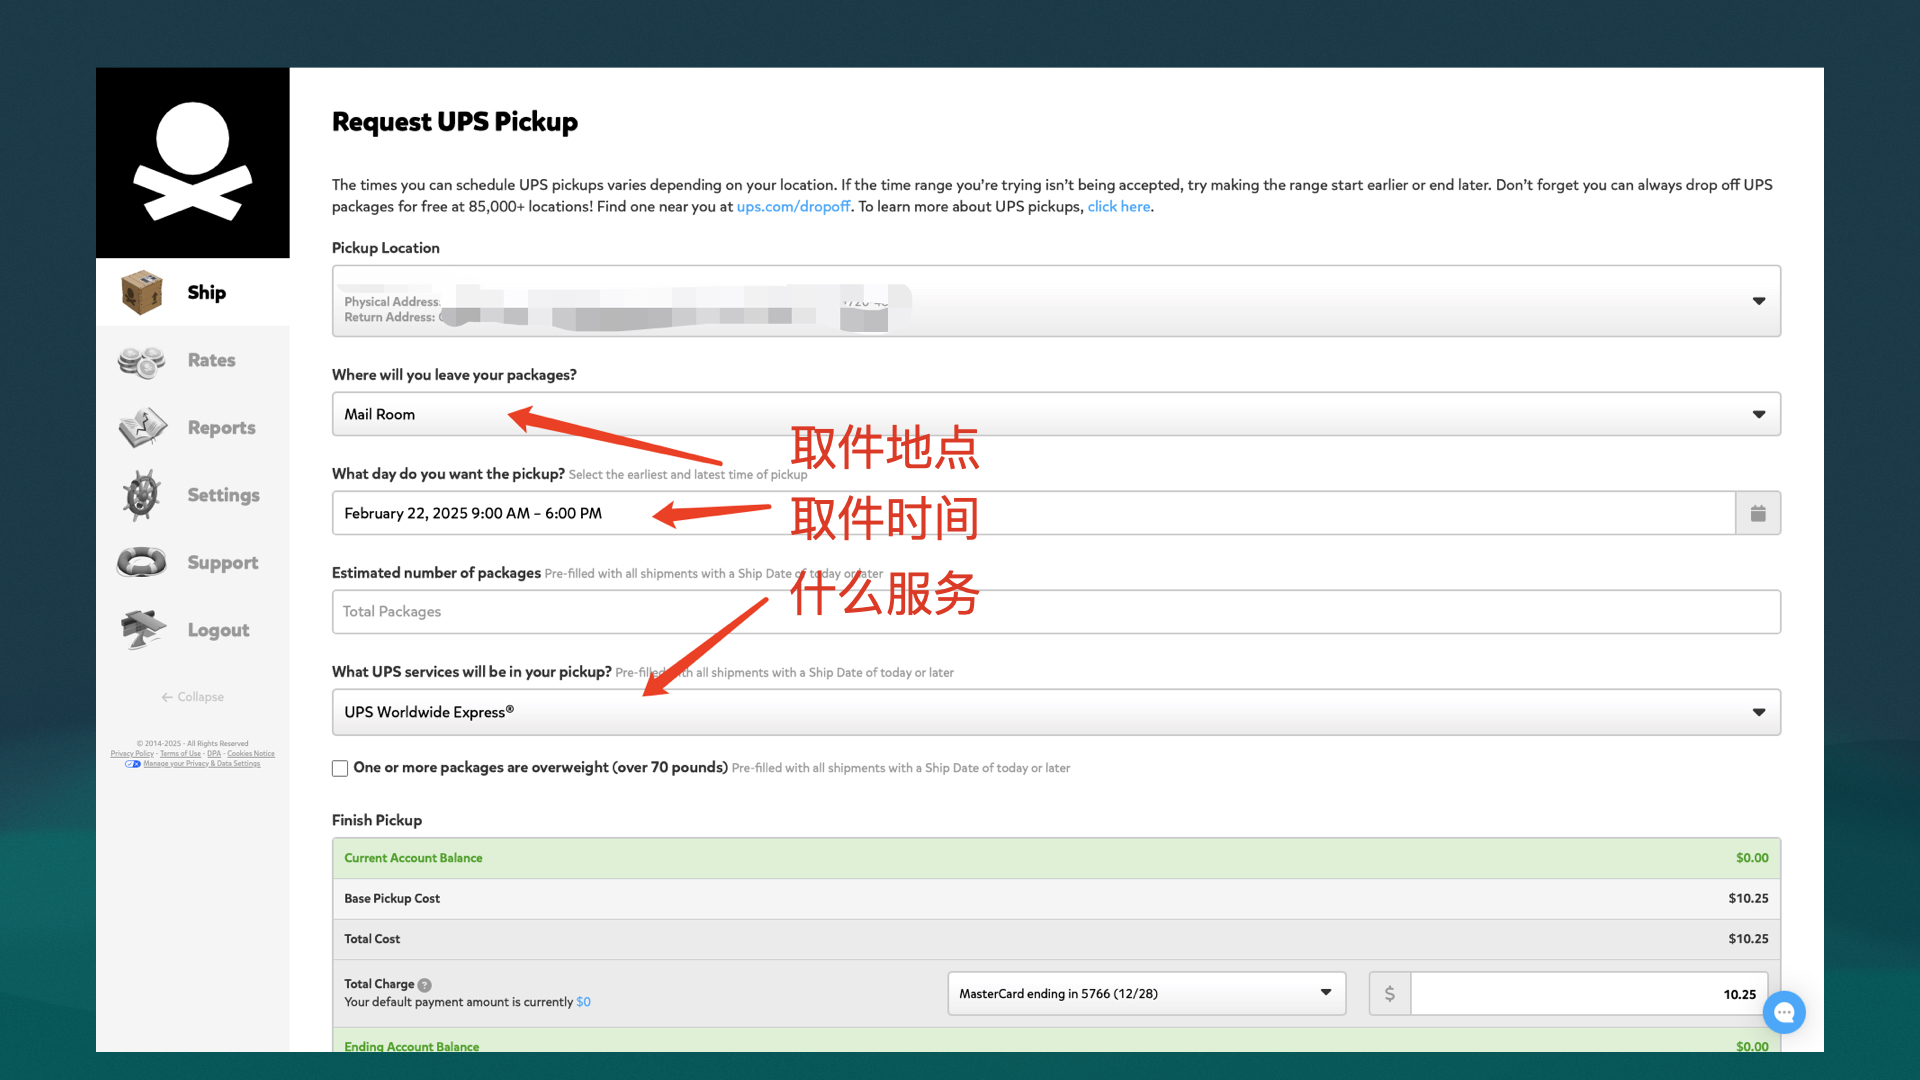Click the 'click here' UPS pickups link

pos(1119,207)
